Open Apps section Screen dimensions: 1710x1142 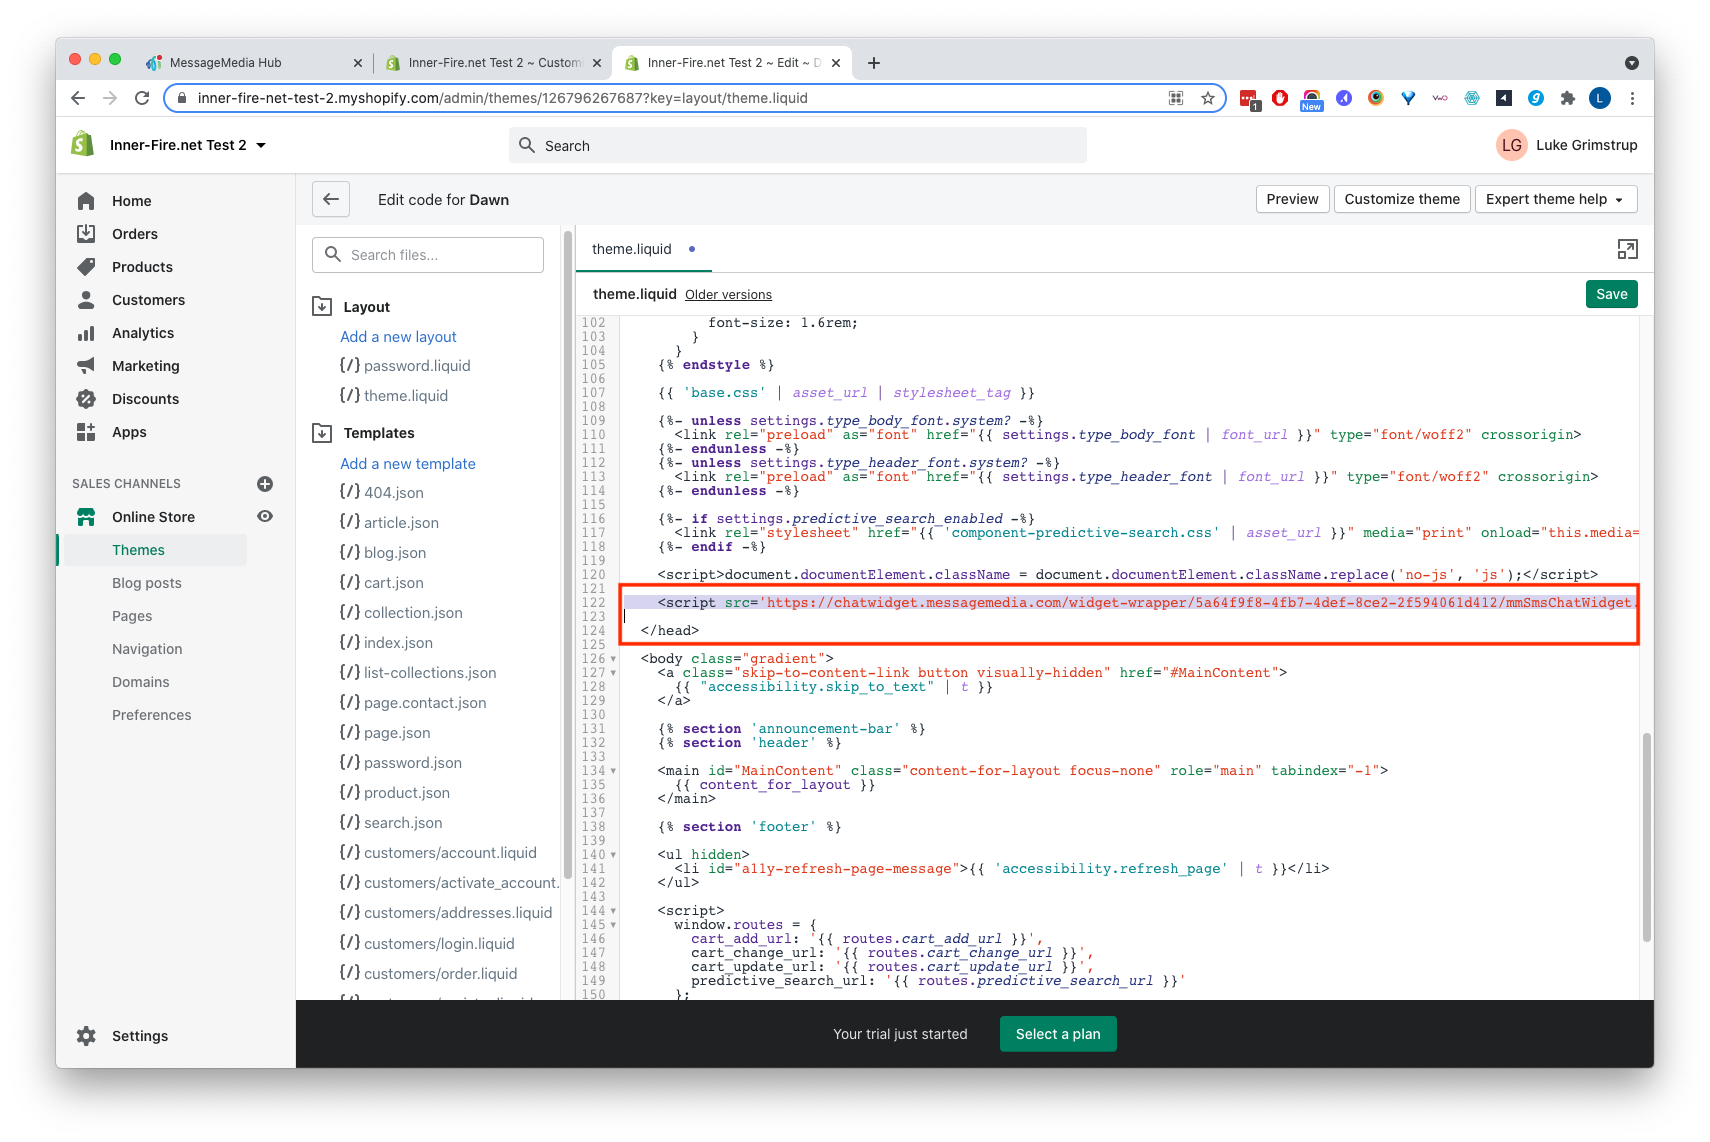coord(129,432)
